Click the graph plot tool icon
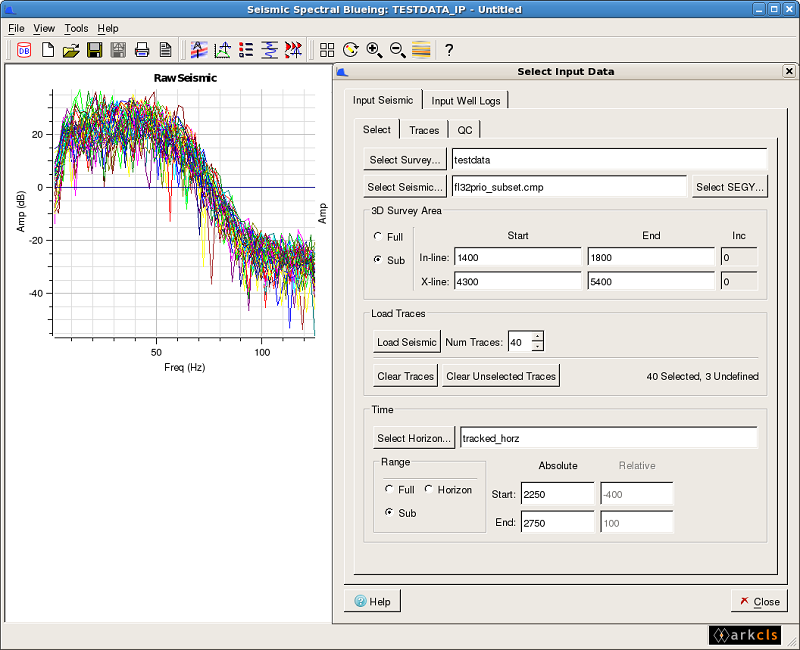This screenshot has width=800, height=650. 222,49
